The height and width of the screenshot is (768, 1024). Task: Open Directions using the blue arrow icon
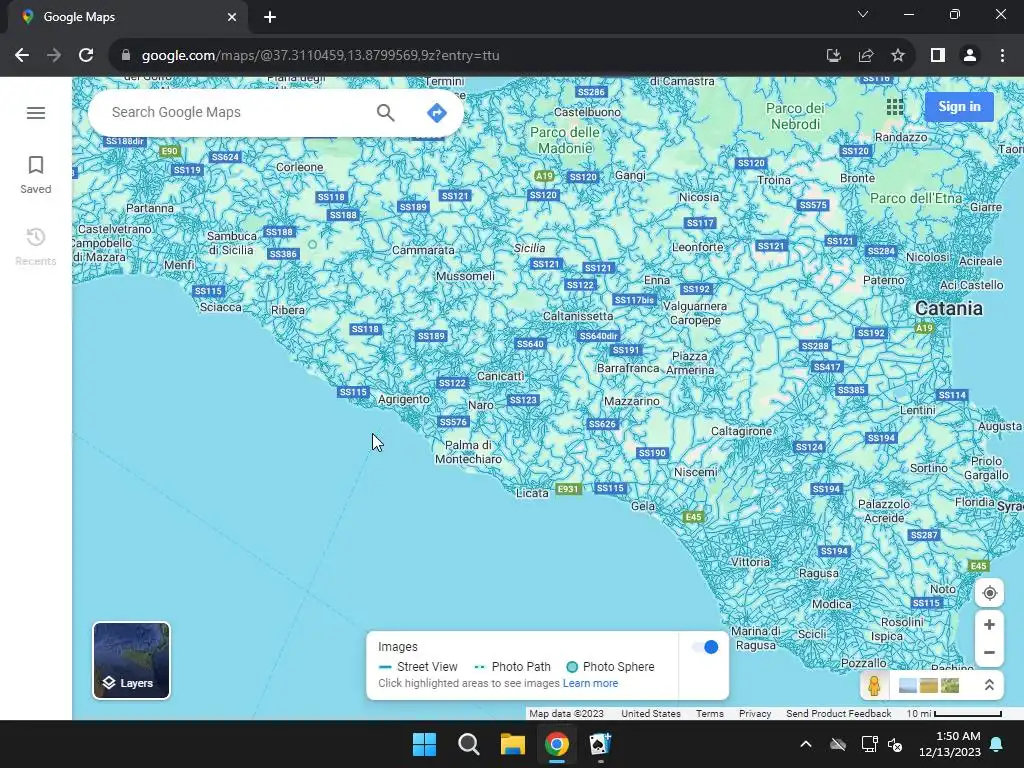click(x=436, y=112)
